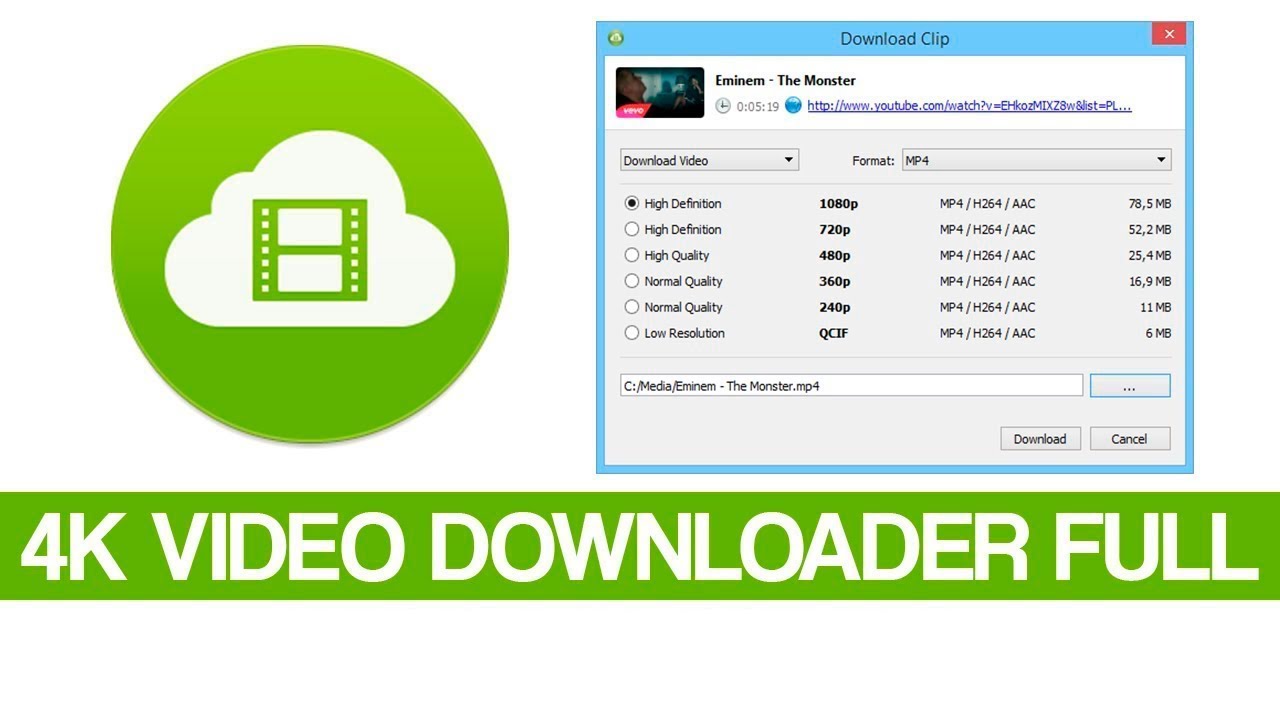Click the Format: label
Viewport: 1280px width, 720px height.
pyautogui.click(x=873, y=160)
